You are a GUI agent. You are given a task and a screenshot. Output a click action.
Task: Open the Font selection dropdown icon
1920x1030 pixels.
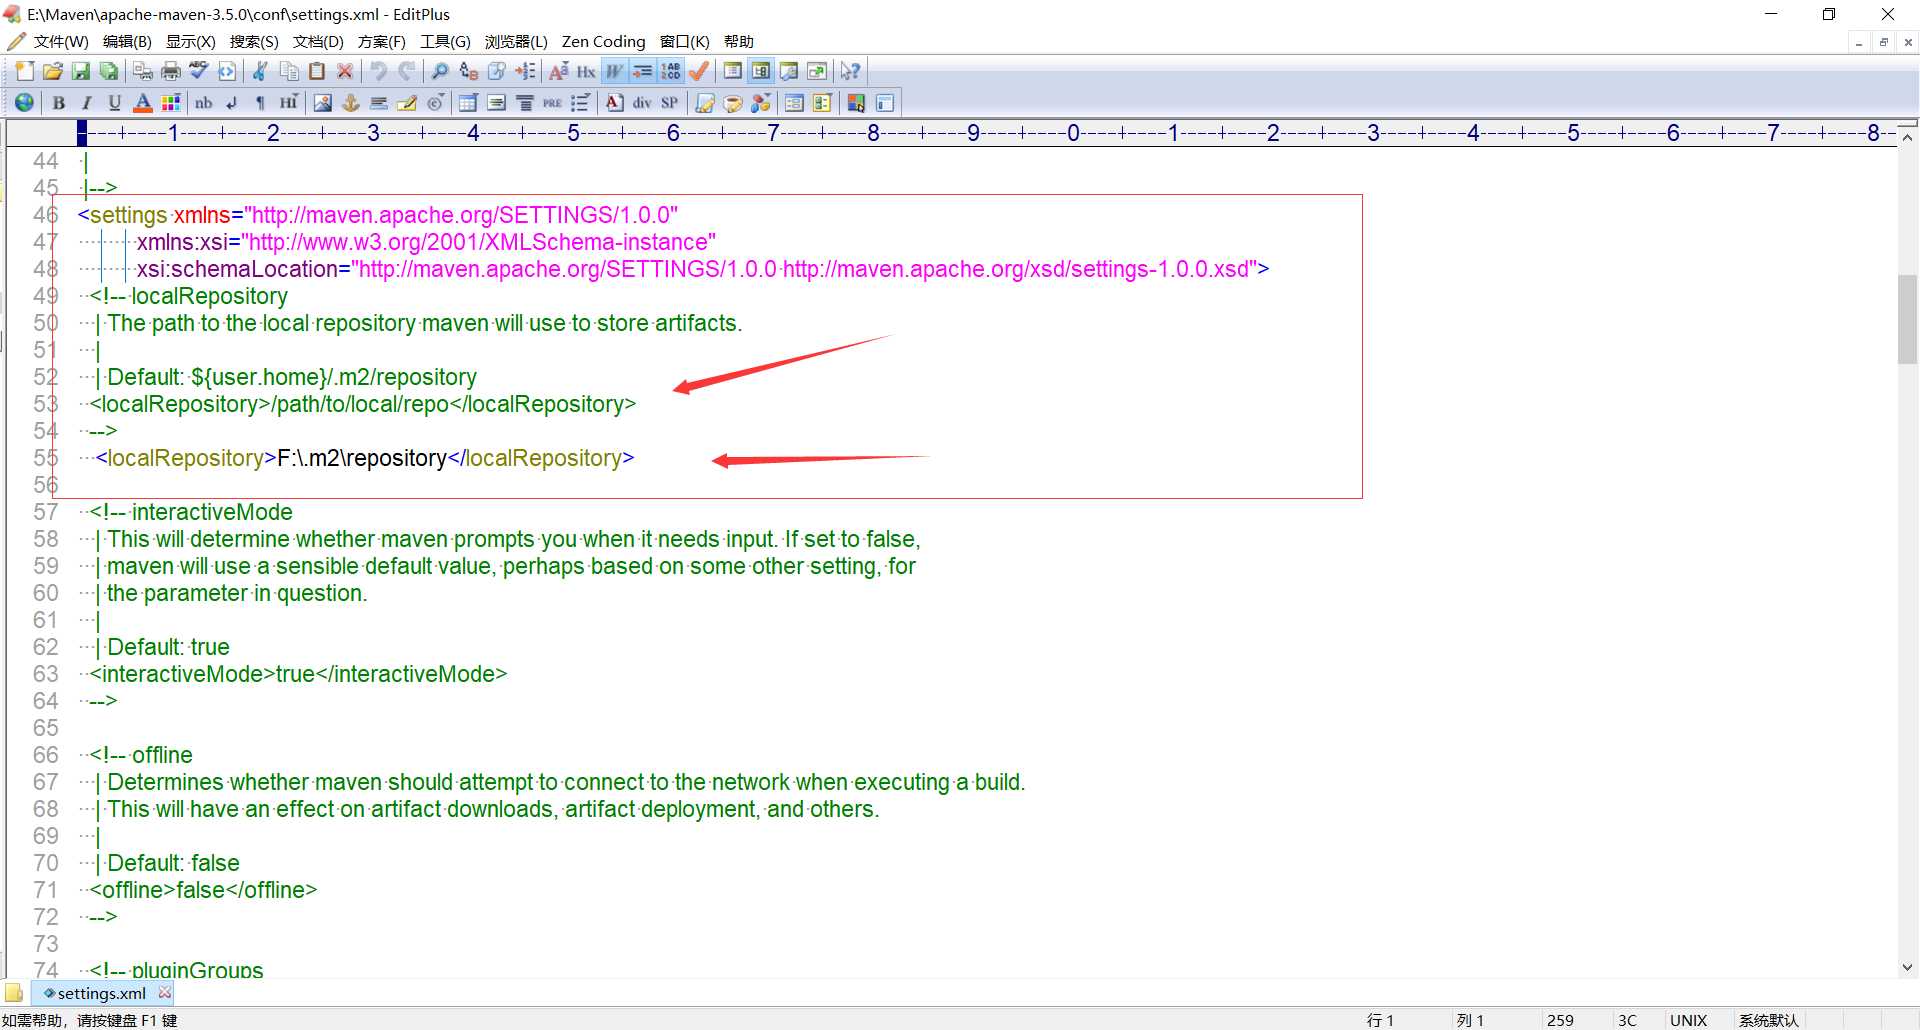559,71
